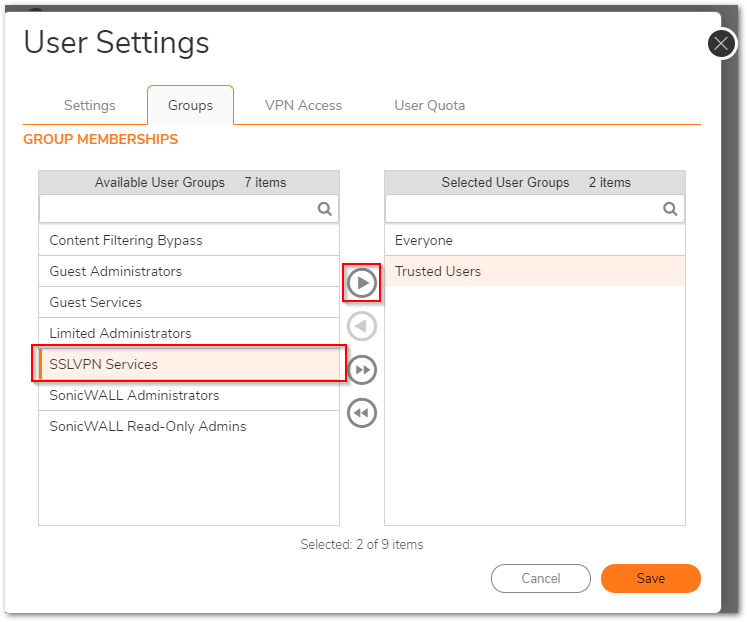Select Content Filtering Bypass group
The image size is (747, 622).
point(189,240)
